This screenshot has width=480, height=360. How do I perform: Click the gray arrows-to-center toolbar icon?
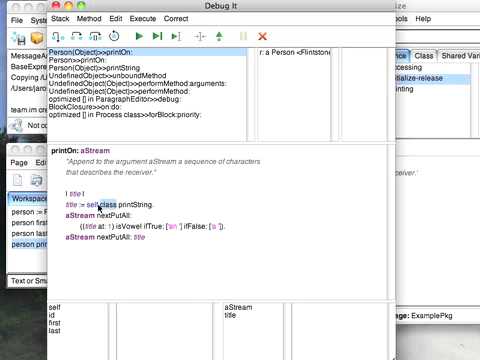coord(200,36)
